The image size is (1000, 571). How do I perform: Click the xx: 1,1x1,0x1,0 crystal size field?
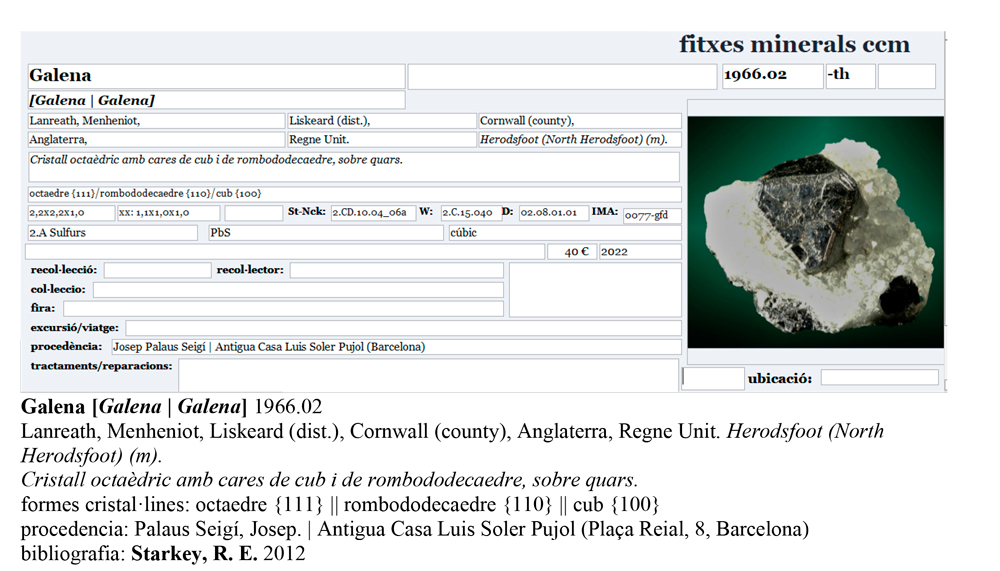tap(168, 212)
